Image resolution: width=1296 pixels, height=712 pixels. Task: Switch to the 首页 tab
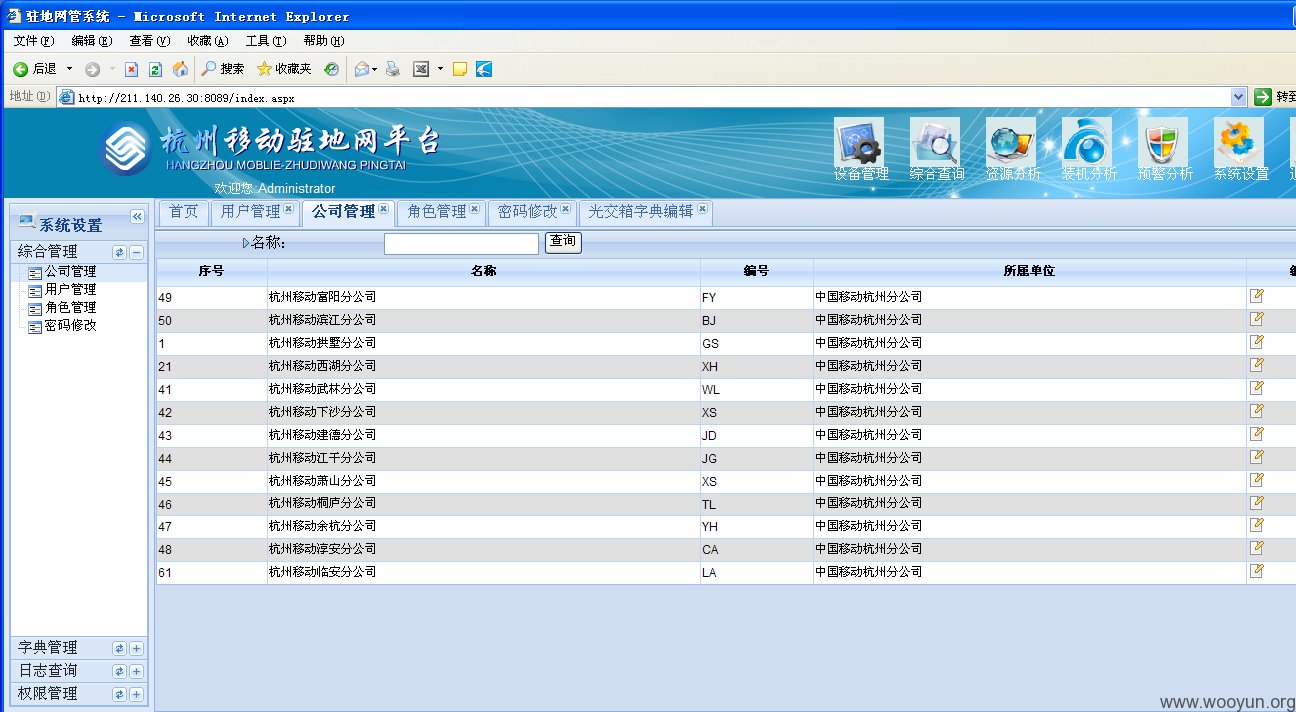(x=184, y=212)
